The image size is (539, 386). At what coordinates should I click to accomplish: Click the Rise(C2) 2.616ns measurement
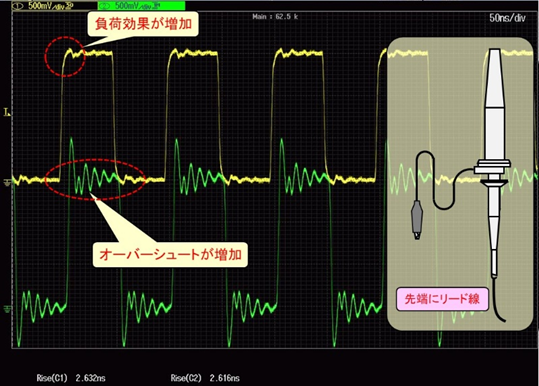coord(205,378)
